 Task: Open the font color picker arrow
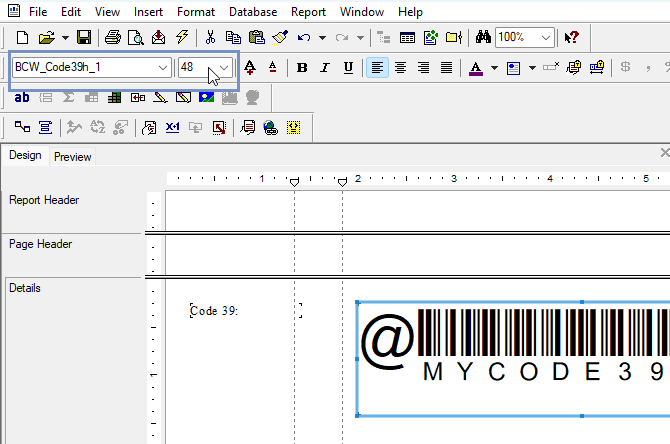click(x=494, y=68)
